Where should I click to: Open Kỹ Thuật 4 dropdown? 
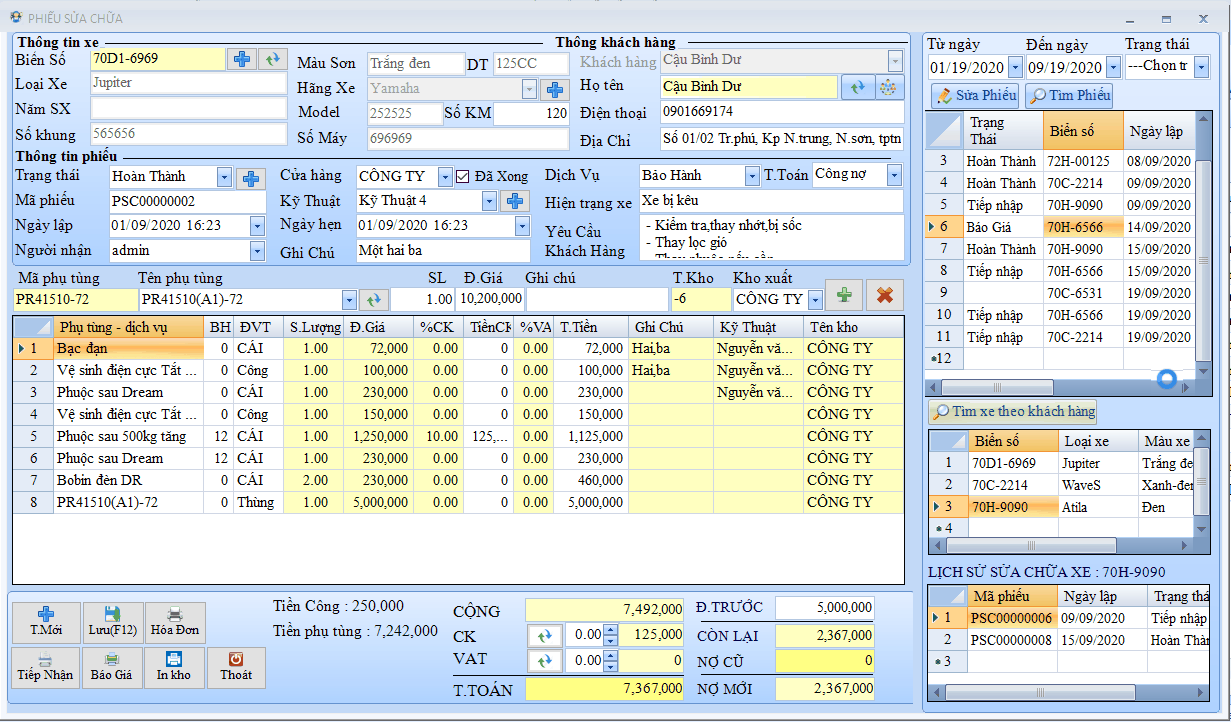489,201
